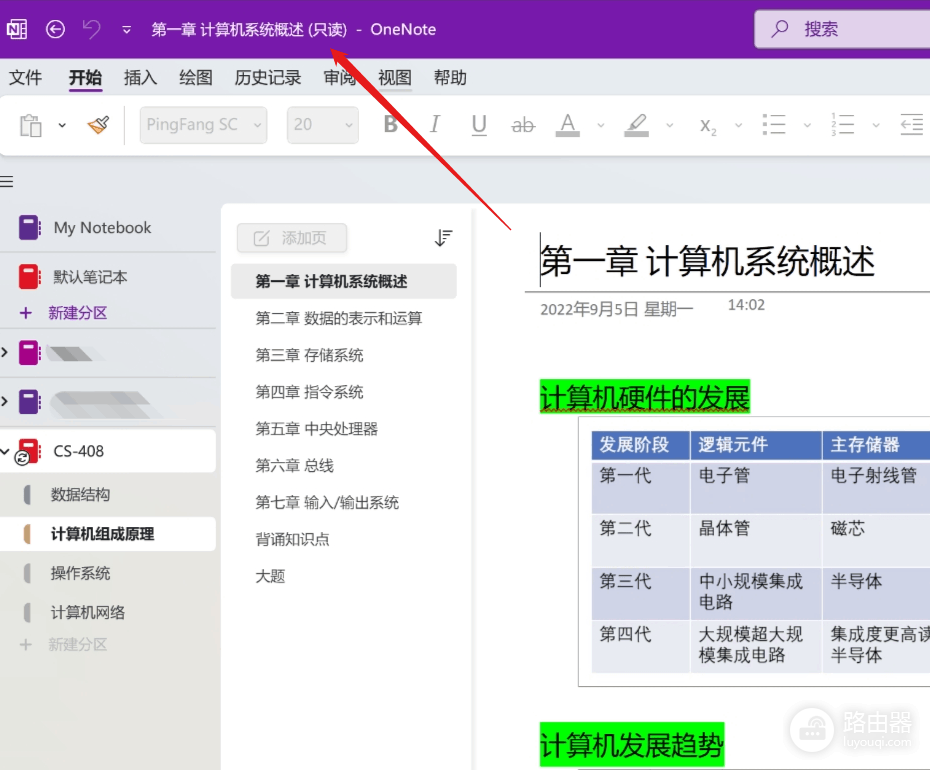Image resolution: width=930 pixels, height=770 pixels.
Task: Switch to the 开始 ribbon tab
Action: [85, 78]
